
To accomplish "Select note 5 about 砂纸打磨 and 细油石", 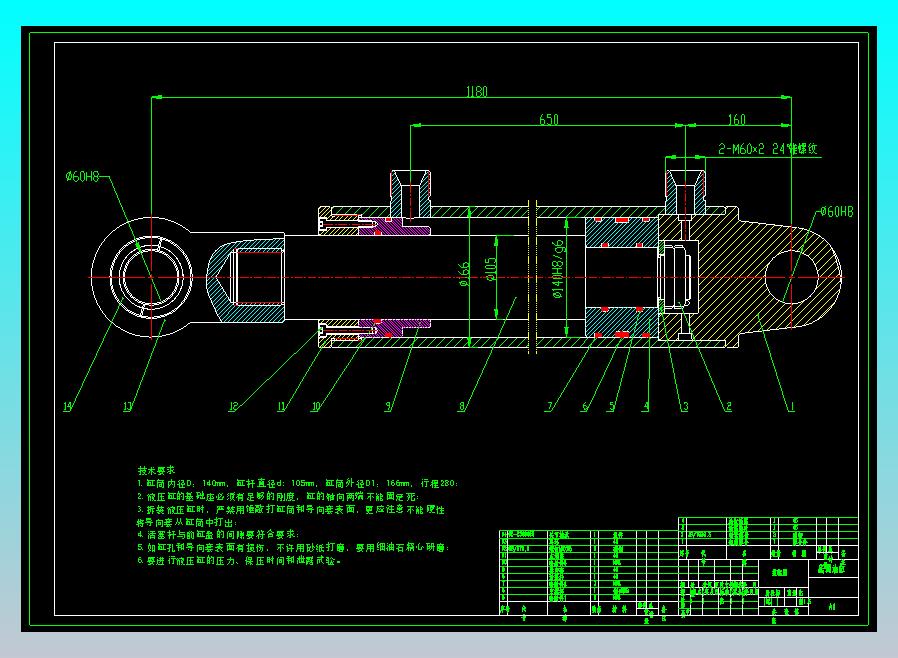I will [x=293, y=547].
